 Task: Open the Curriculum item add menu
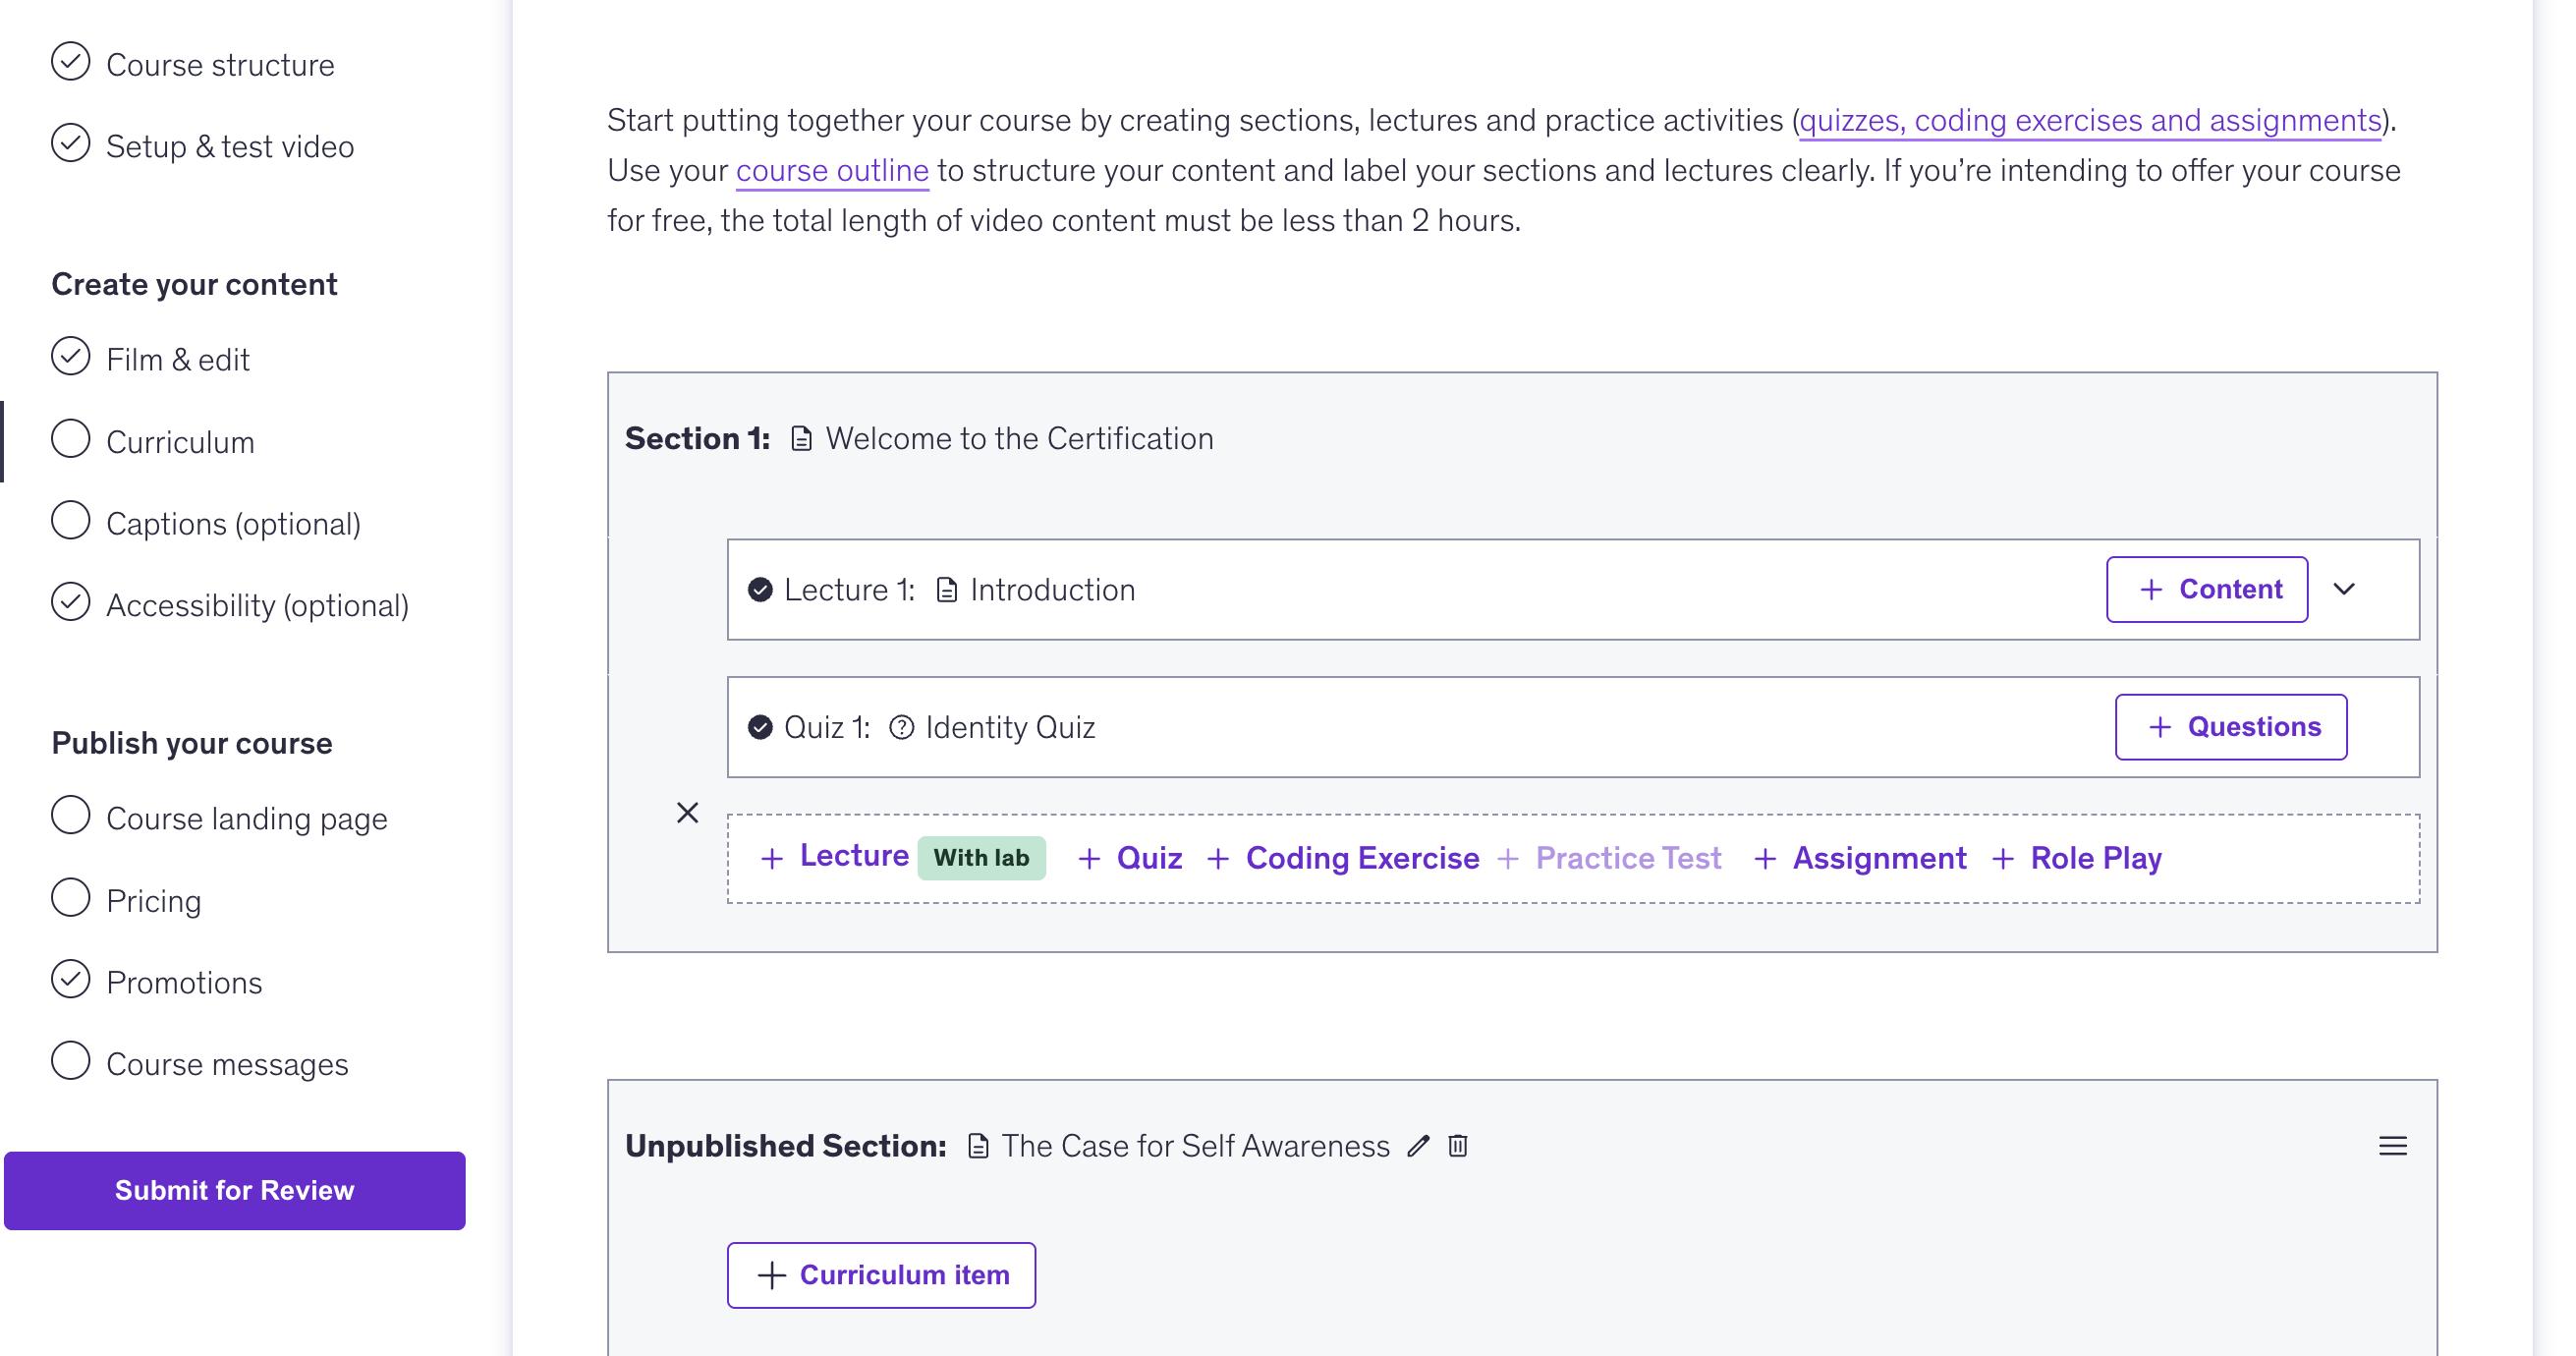point(881,1275)
